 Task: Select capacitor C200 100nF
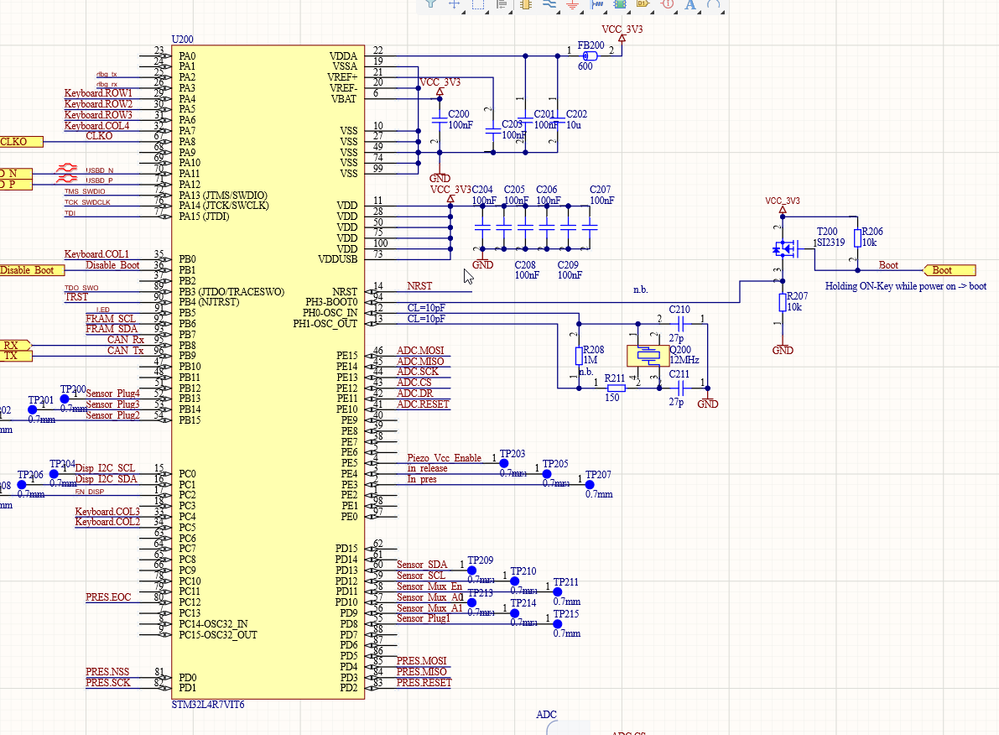439,120
